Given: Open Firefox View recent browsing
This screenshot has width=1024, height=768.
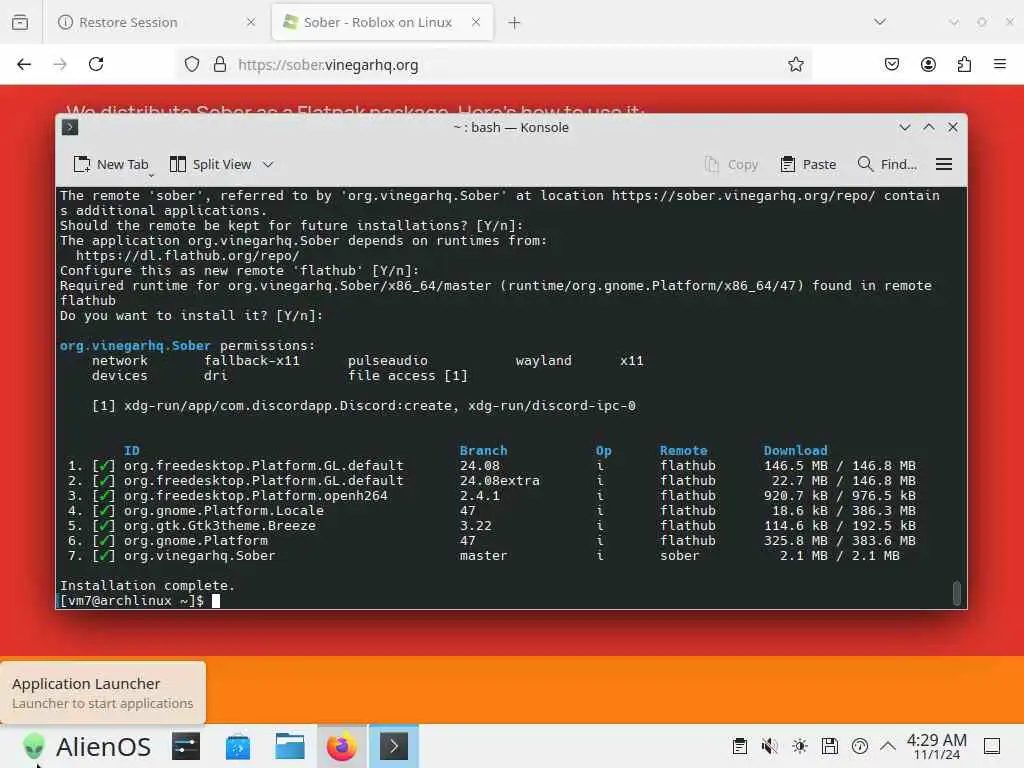Looking at the screenshot, I should pos(20,22).
